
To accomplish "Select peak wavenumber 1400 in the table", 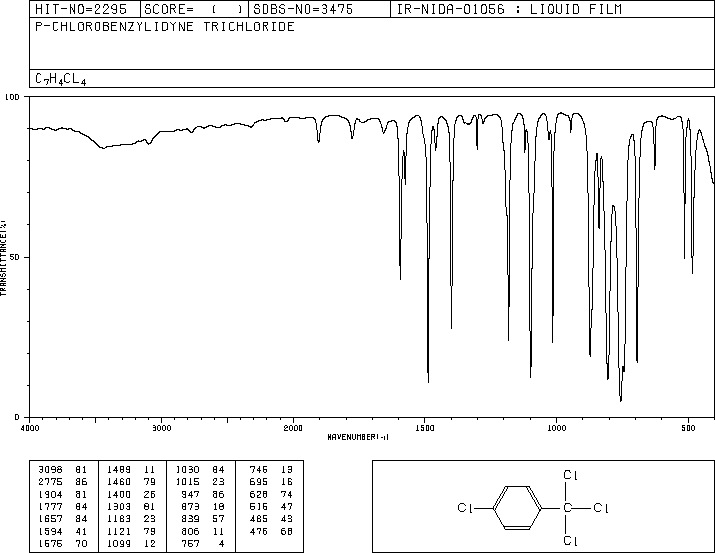I will click(x=119, y=494).
